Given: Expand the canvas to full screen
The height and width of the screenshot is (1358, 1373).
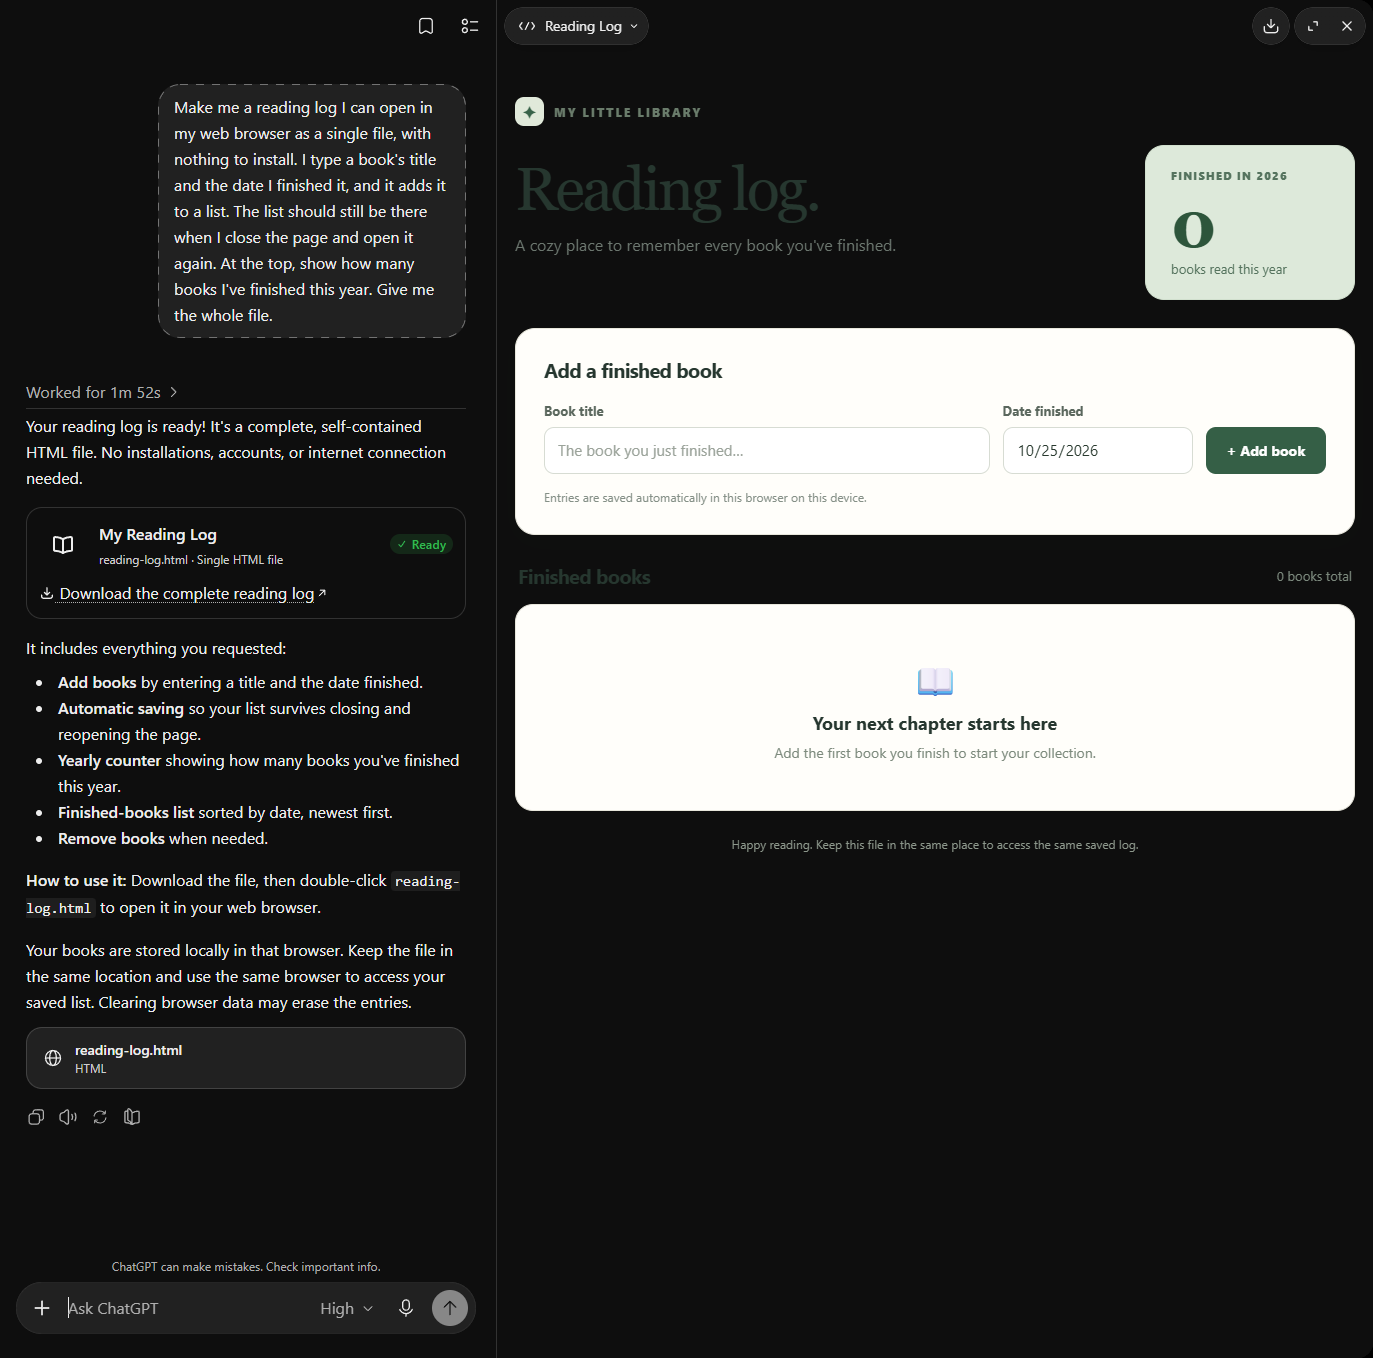Looking at the screenshot, I should pyautogui.click(x=1313, y=26).
